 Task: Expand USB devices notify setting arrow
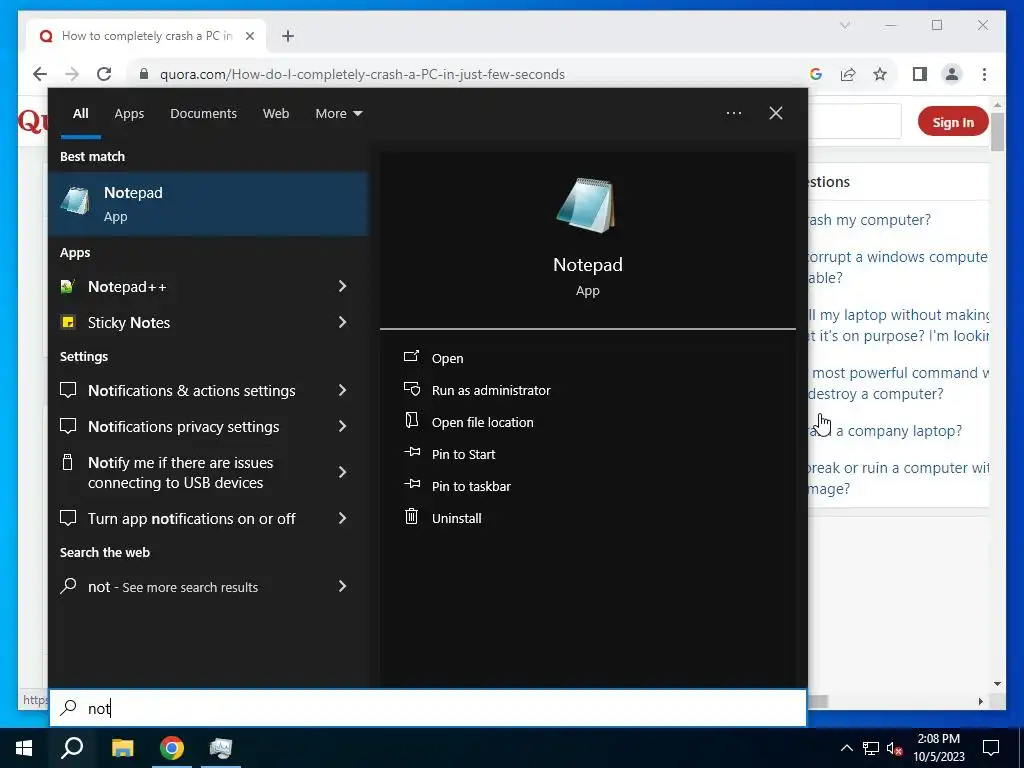coord(342,473)
